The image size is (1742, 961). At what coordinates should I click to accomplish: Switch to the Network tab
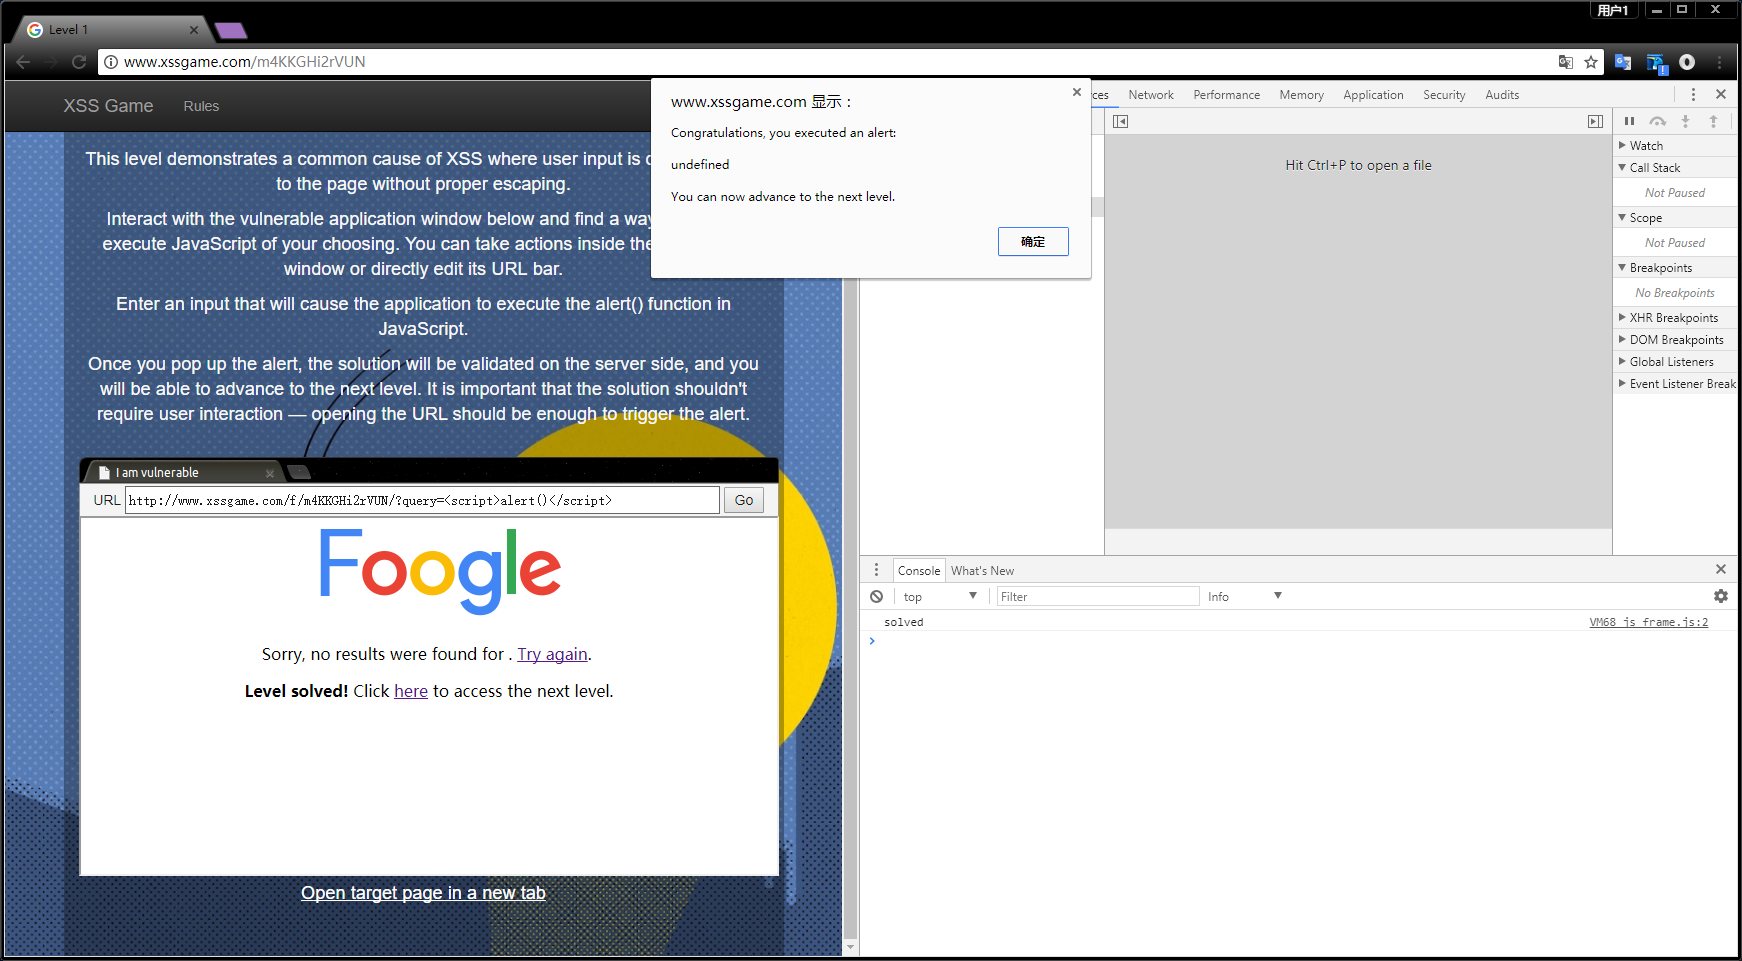coord(1151,95)
